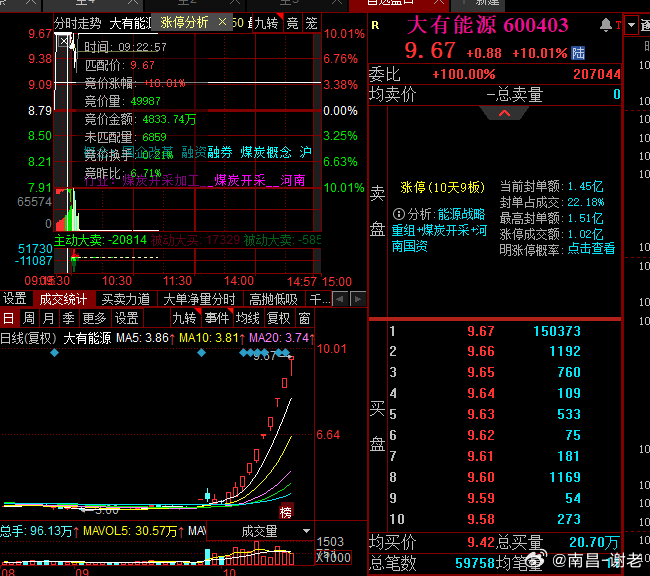The height and width of the screenshot is (576, 650).
Task: Click the 能源战略 analysis link
Action: pos(461,214)
